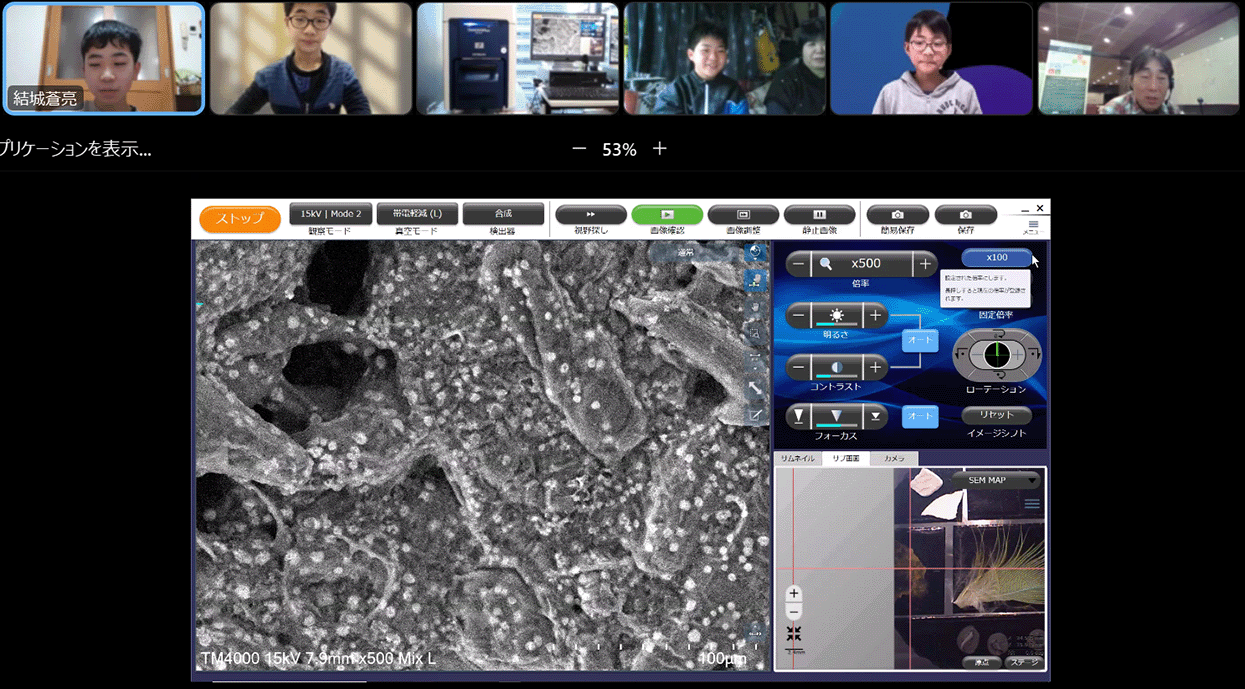Toggle the auto focus オート button
The width and height of the screenshot is (1245, 689).
[x=920, y=416]
